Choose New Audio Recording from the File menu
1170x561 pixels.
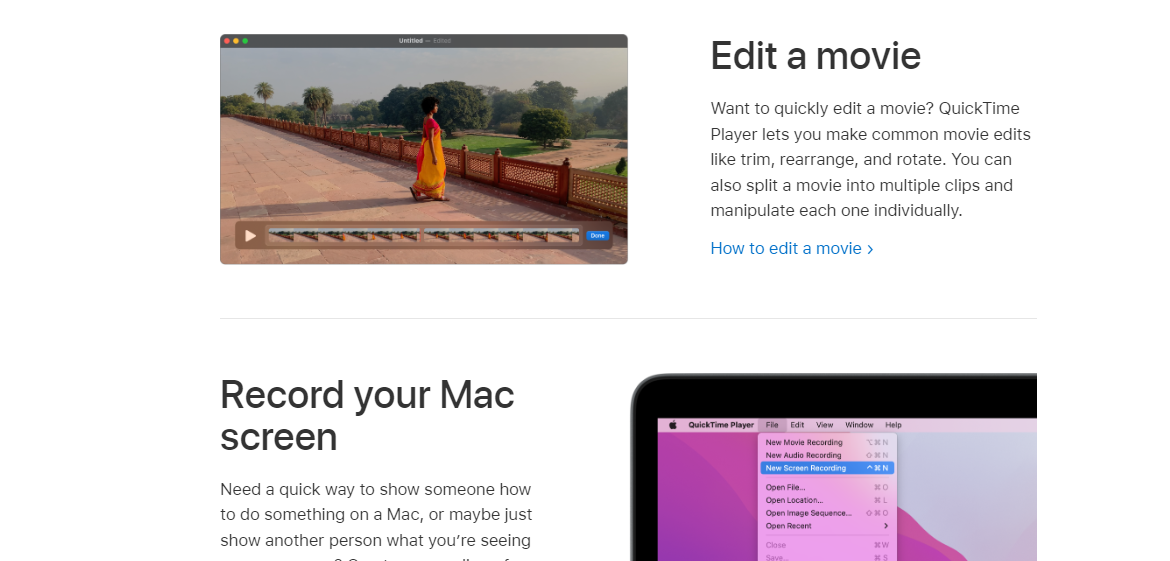tap(827, 455)
